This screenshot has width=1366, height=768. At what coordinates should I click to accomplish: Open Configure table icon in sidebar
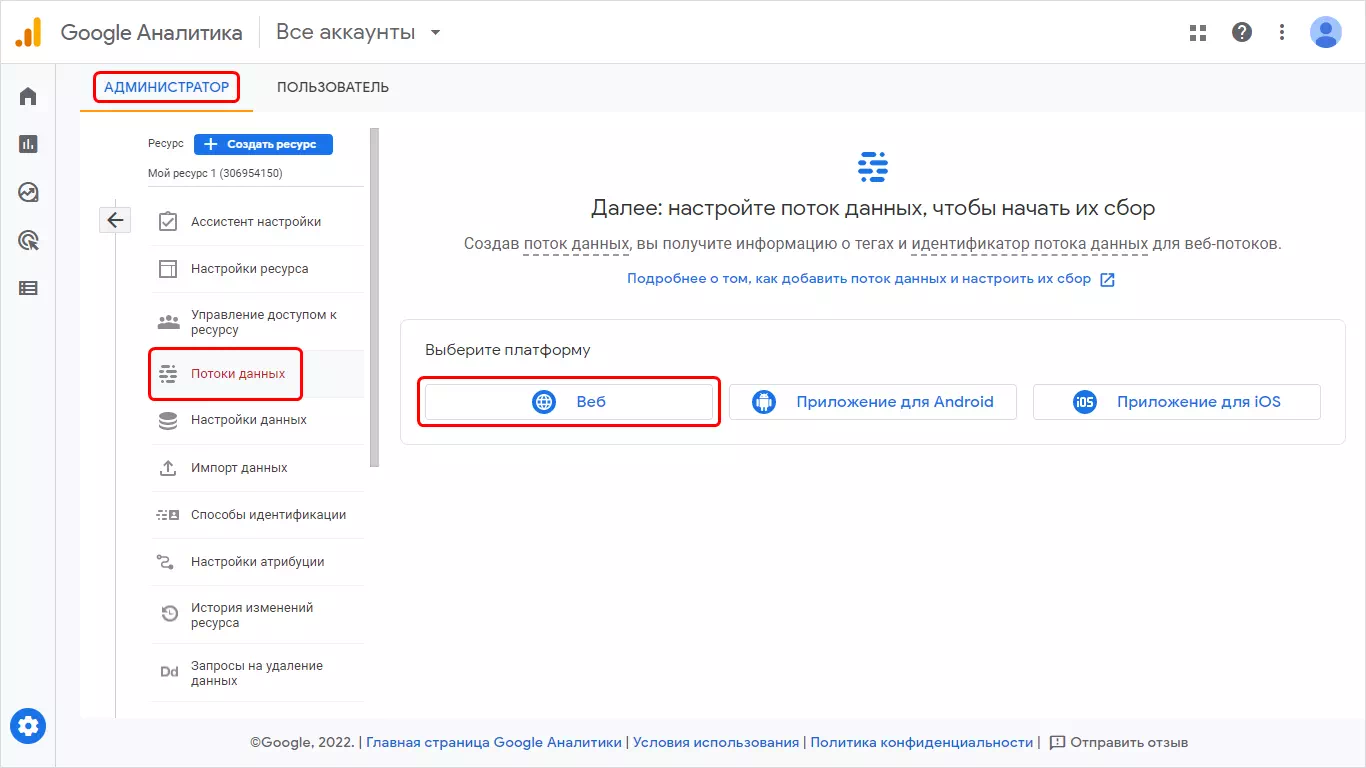(x=28, y=288)
